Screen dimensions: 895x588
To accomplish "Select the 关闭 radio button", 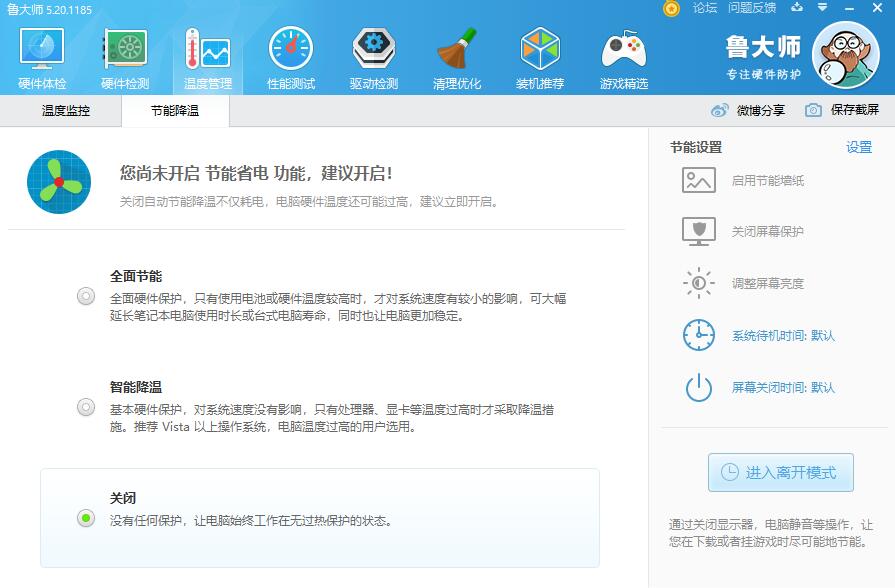I will click(86, 518).
